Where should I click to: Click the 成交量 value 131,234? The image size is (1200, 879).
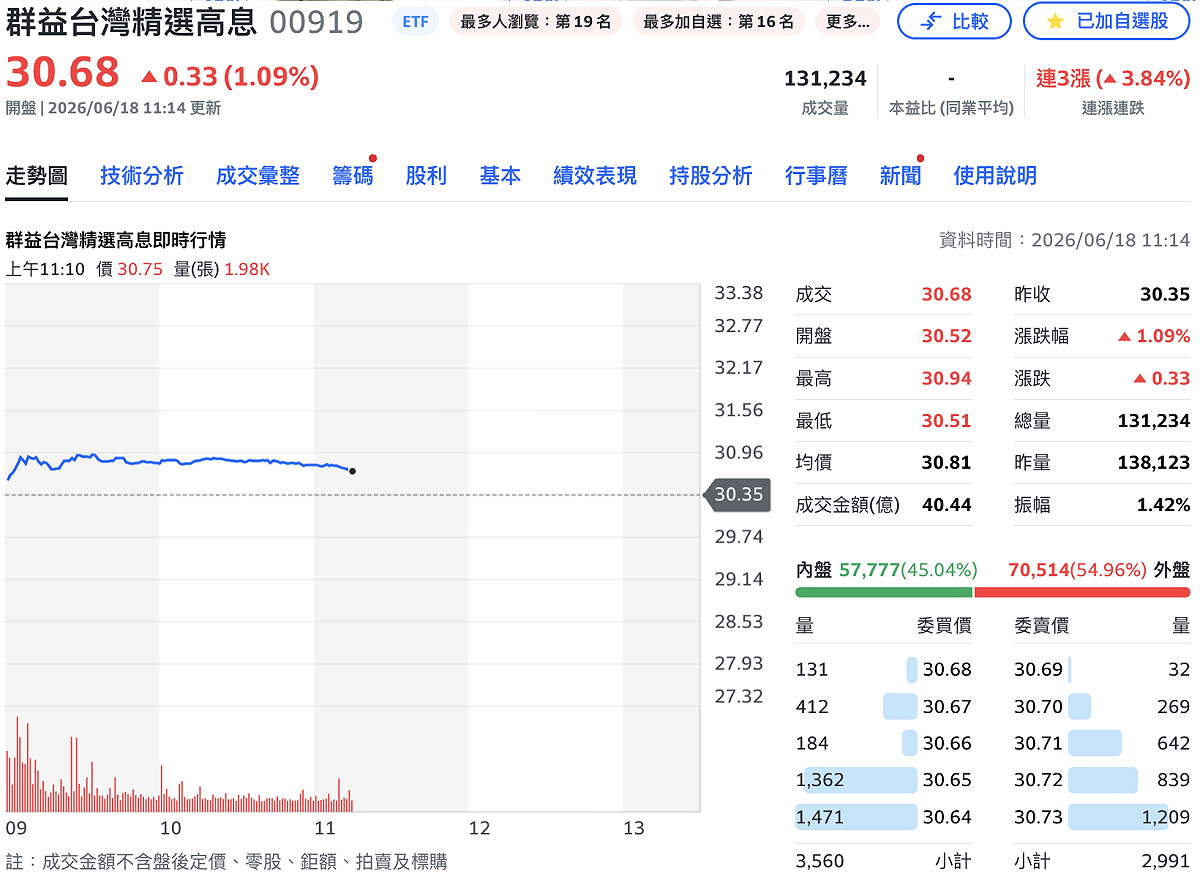click(x=825, y=79)
